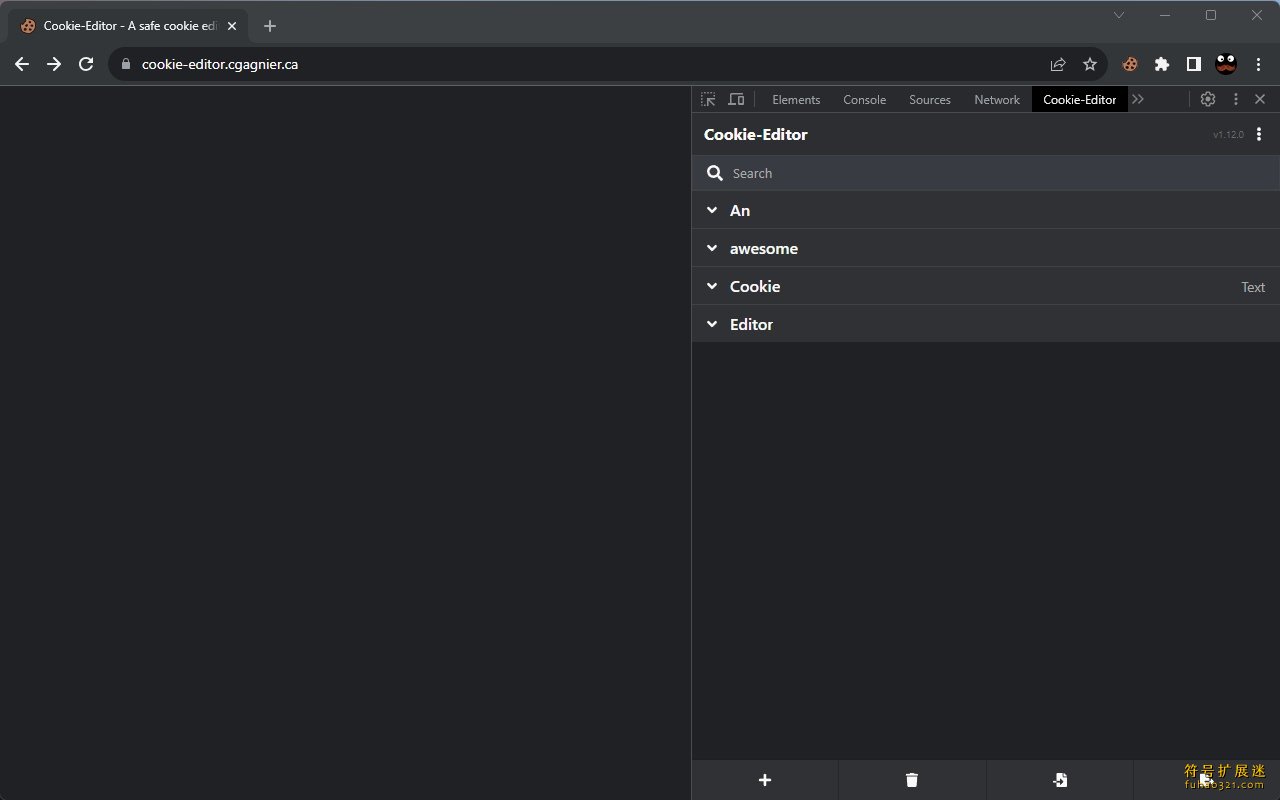Expand the "awesome" cookie chevron
This screenshot has height=800, width=1280.
[x=712, y=248]
